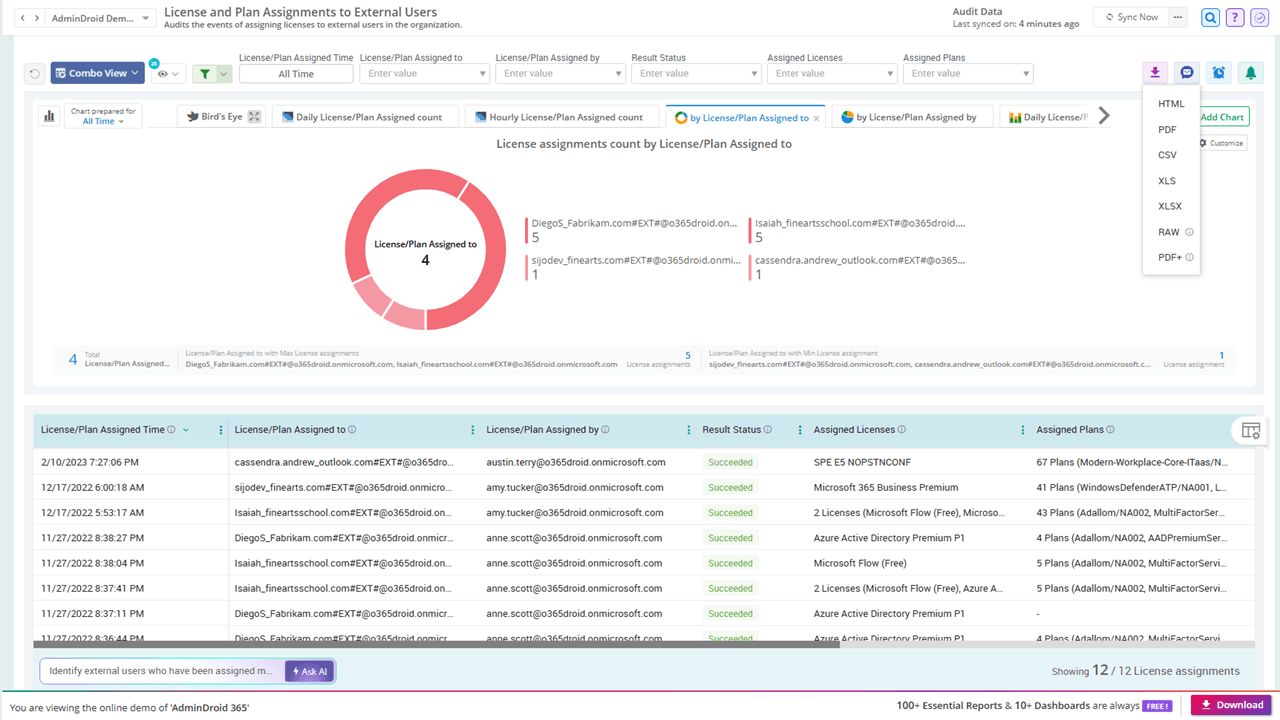Viewport: 1280px width, 720px height.
Task: Choose CSV export format
Action: click(x=1167, y=155)
